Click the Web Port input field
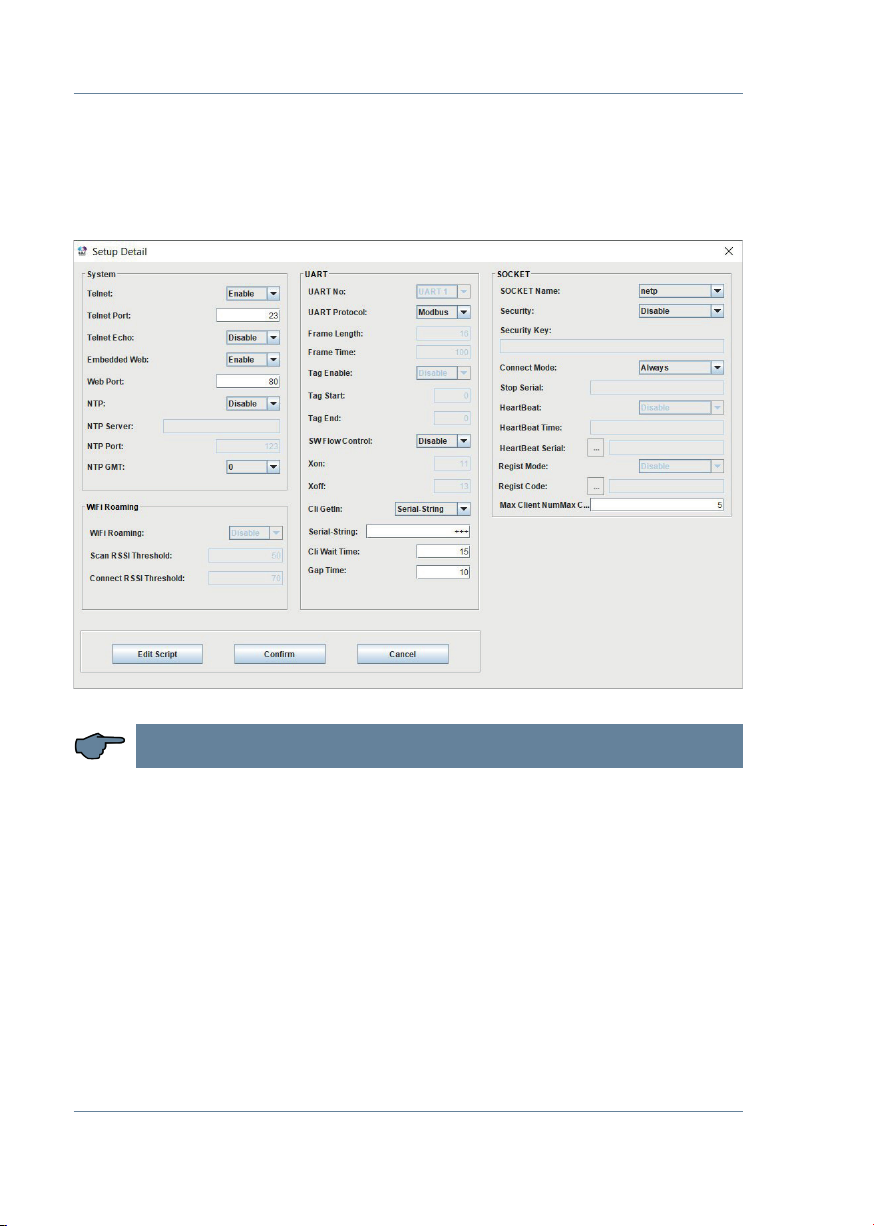This screenshot has width=874, height=1226. [248, 381]
